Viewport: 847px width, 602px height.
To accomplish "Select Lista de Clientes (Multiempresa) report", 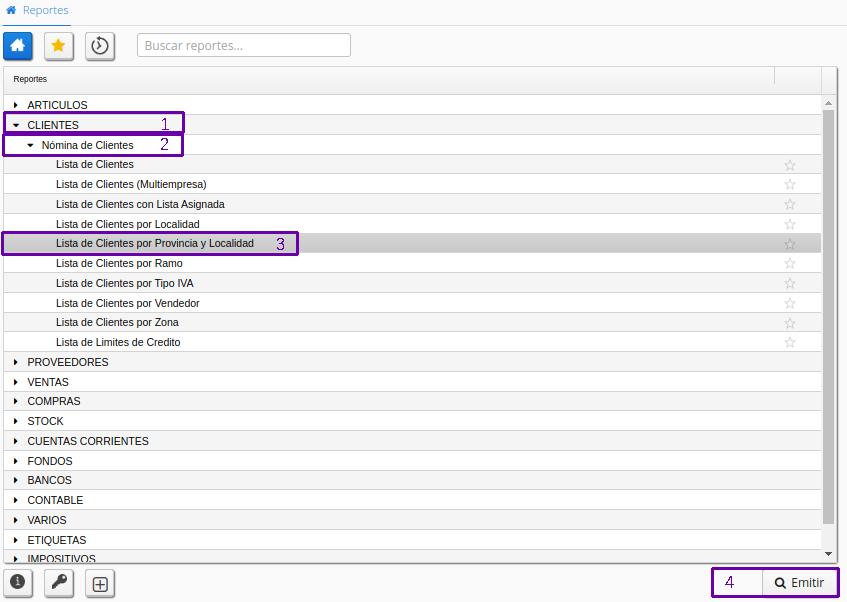I will point(412,184).
